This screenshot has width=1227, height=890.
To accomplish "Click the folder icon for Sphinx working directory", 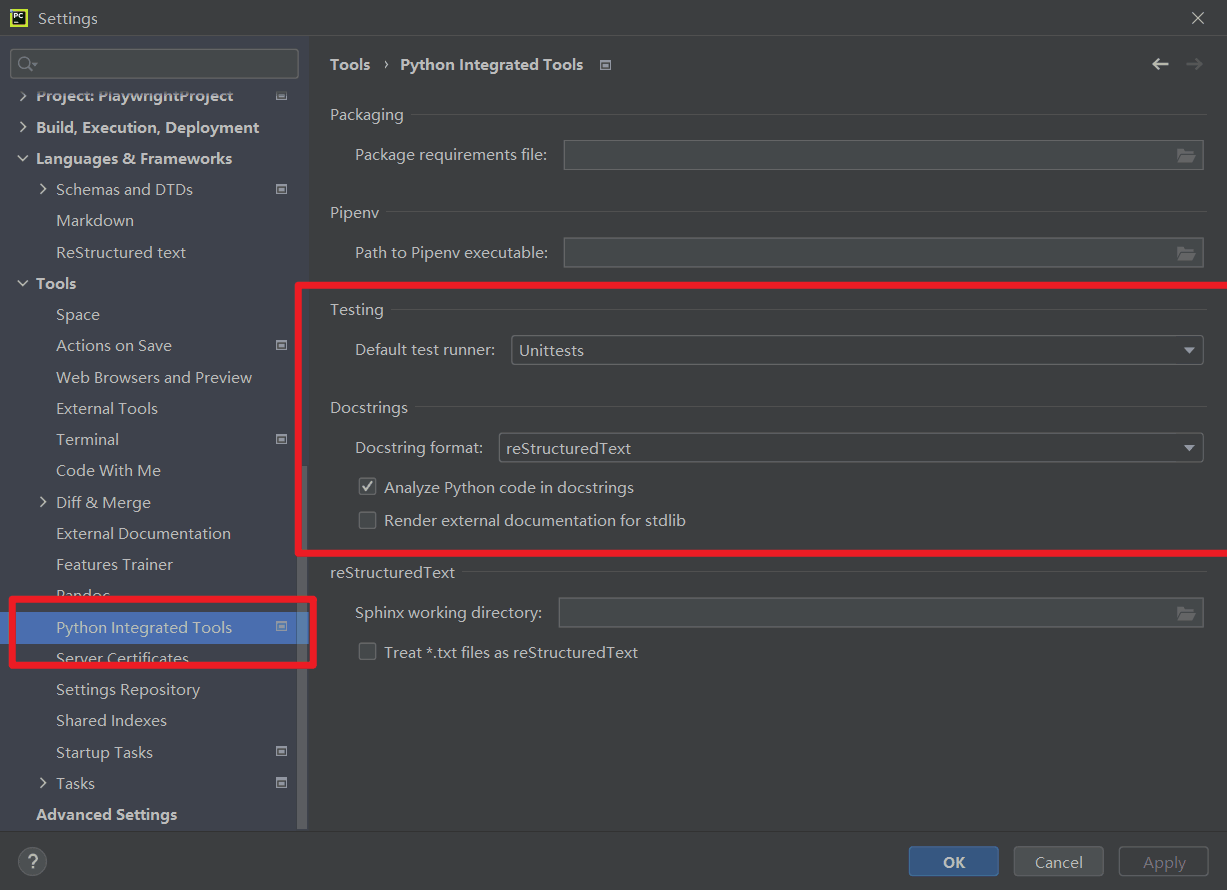I will (1186, 613).
